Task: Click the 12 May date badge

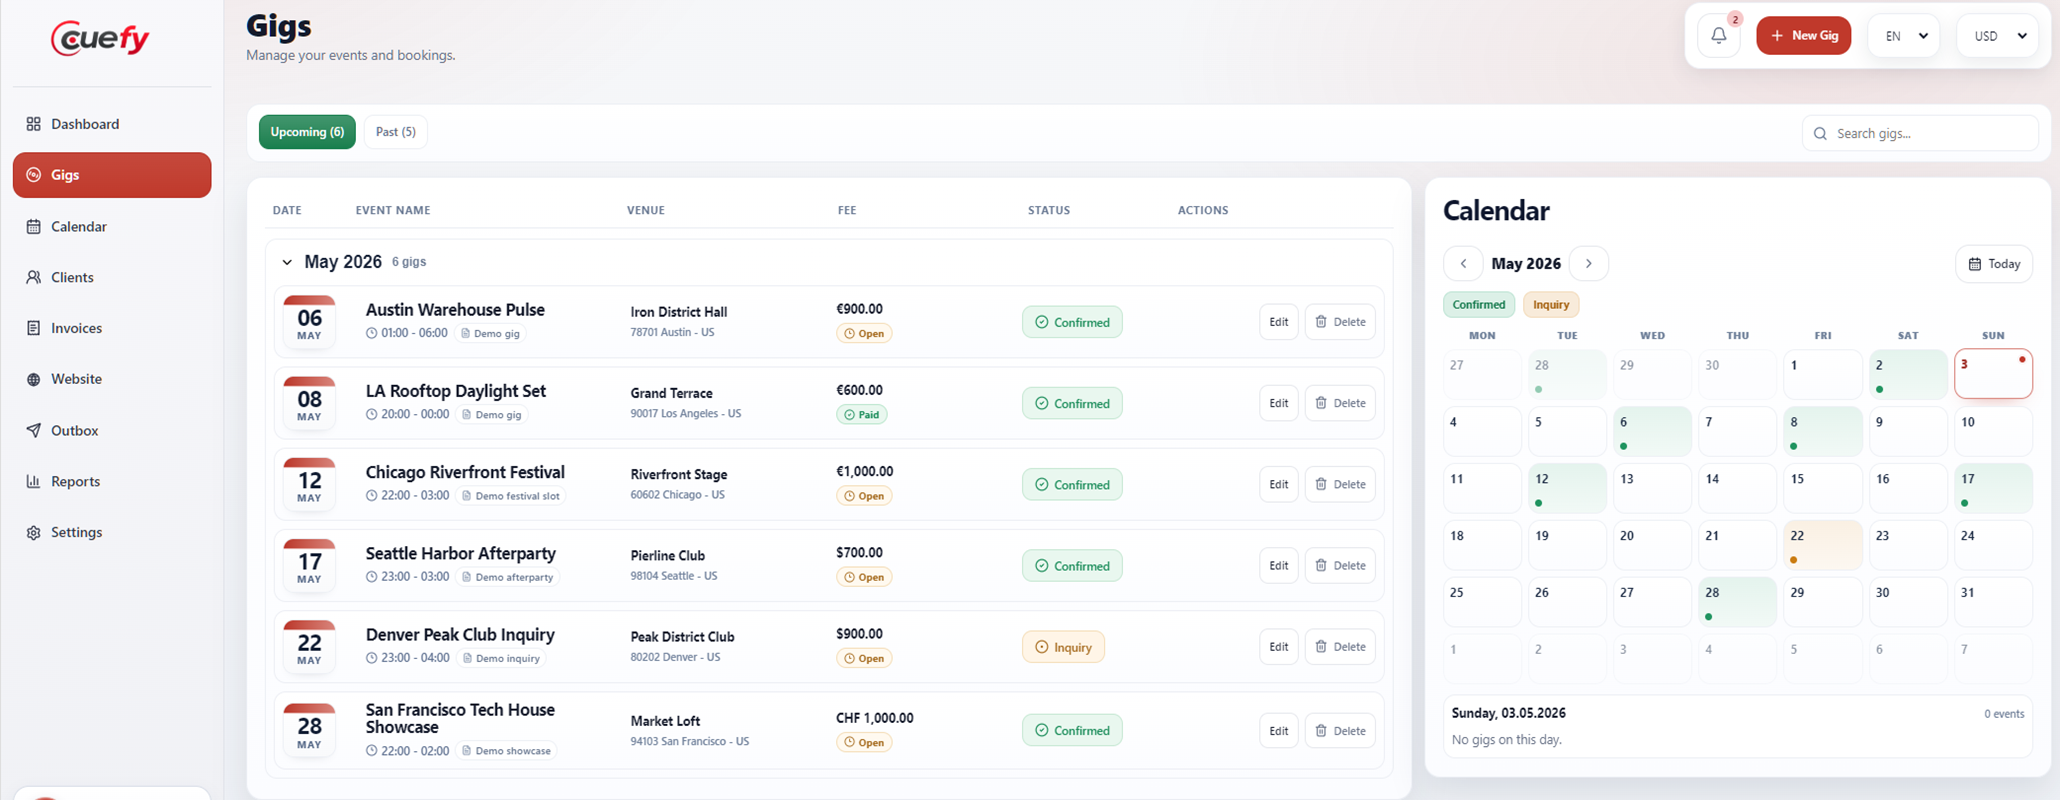Action: click(309, 483)
